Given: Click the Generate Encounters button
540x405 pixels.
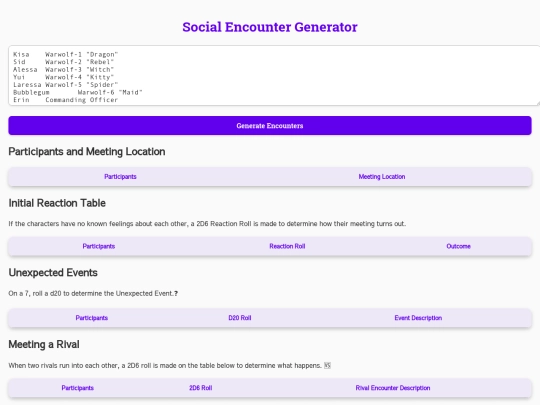Looking at the screenshot, I should click(x=270, y=126).
